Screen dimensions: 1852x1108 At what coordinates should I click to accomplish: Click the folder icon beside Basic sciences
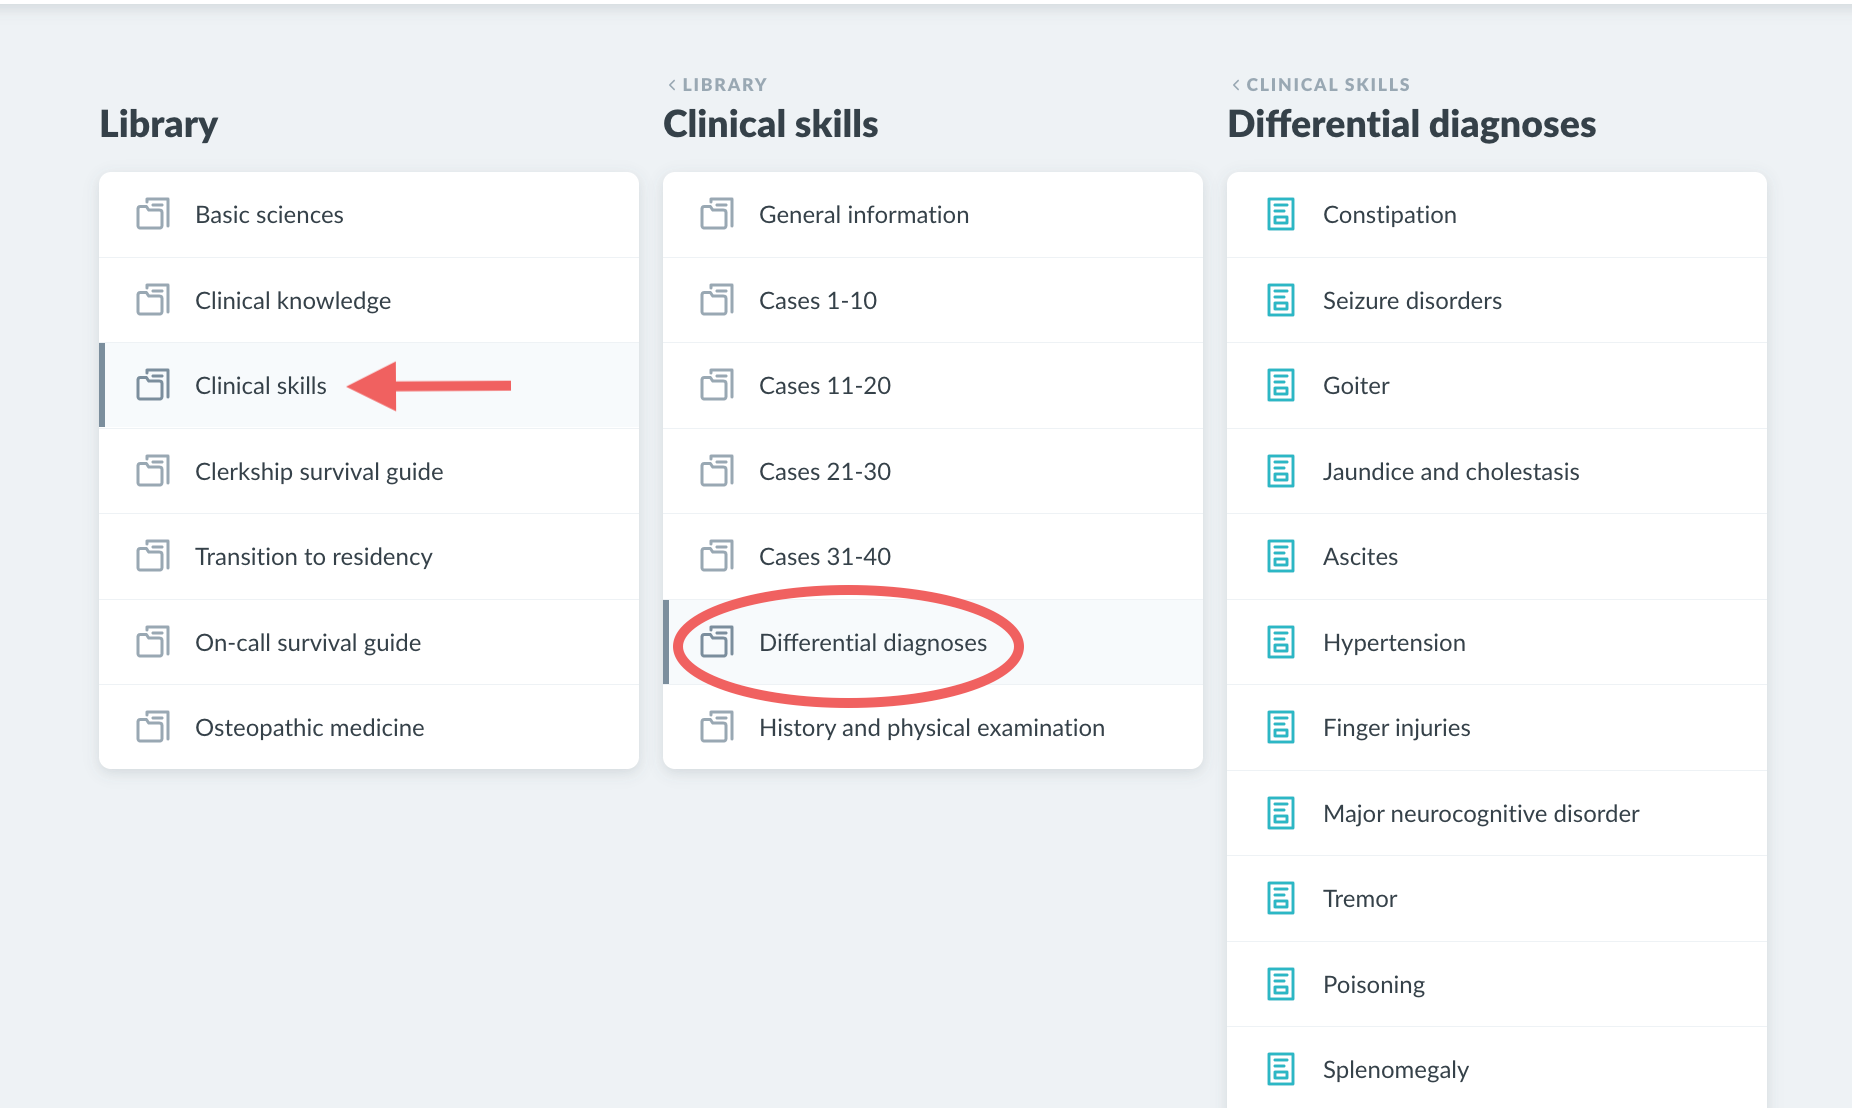click(153, 214)
